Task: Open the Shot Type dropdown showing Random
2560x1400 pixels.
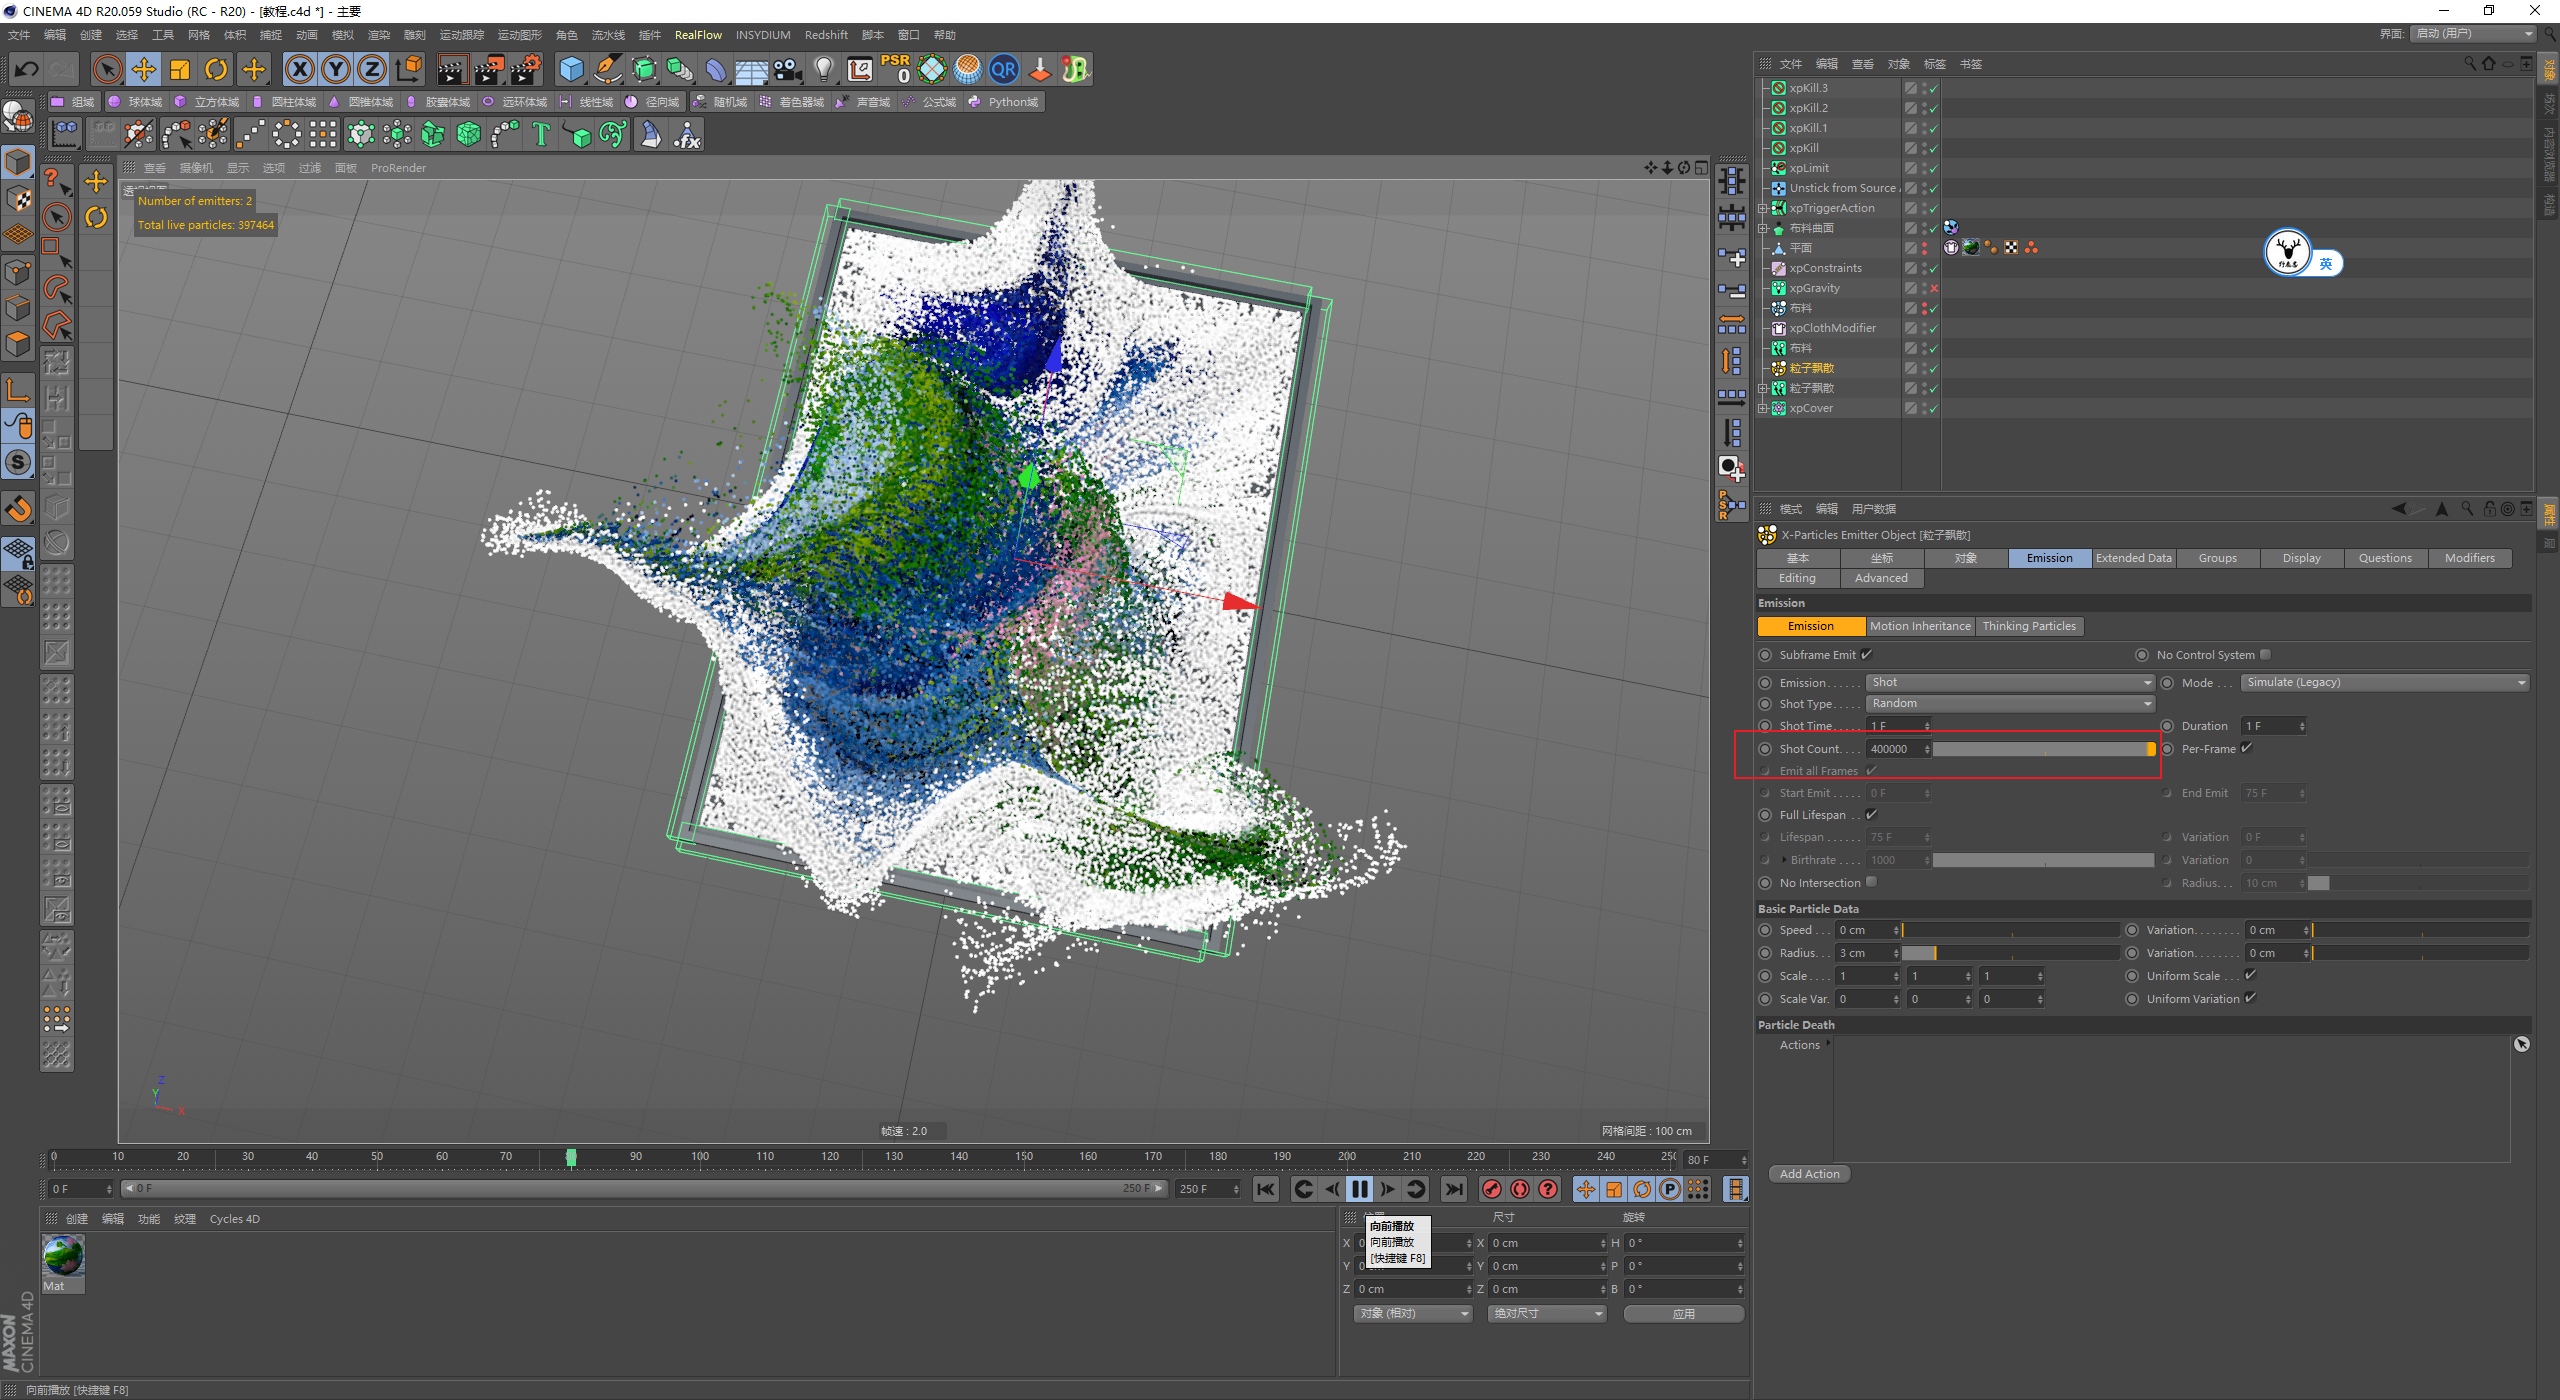Action: pyautogui.click(x=2010, y=704)
